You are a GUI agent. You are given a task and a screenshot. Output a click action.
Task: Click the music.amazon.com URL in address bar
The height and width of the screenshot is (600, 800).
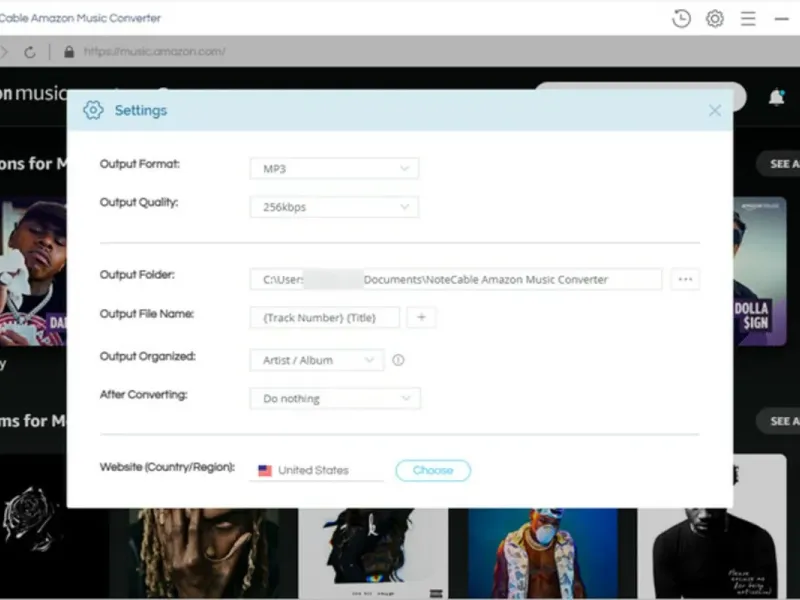[x=155, y=52]
